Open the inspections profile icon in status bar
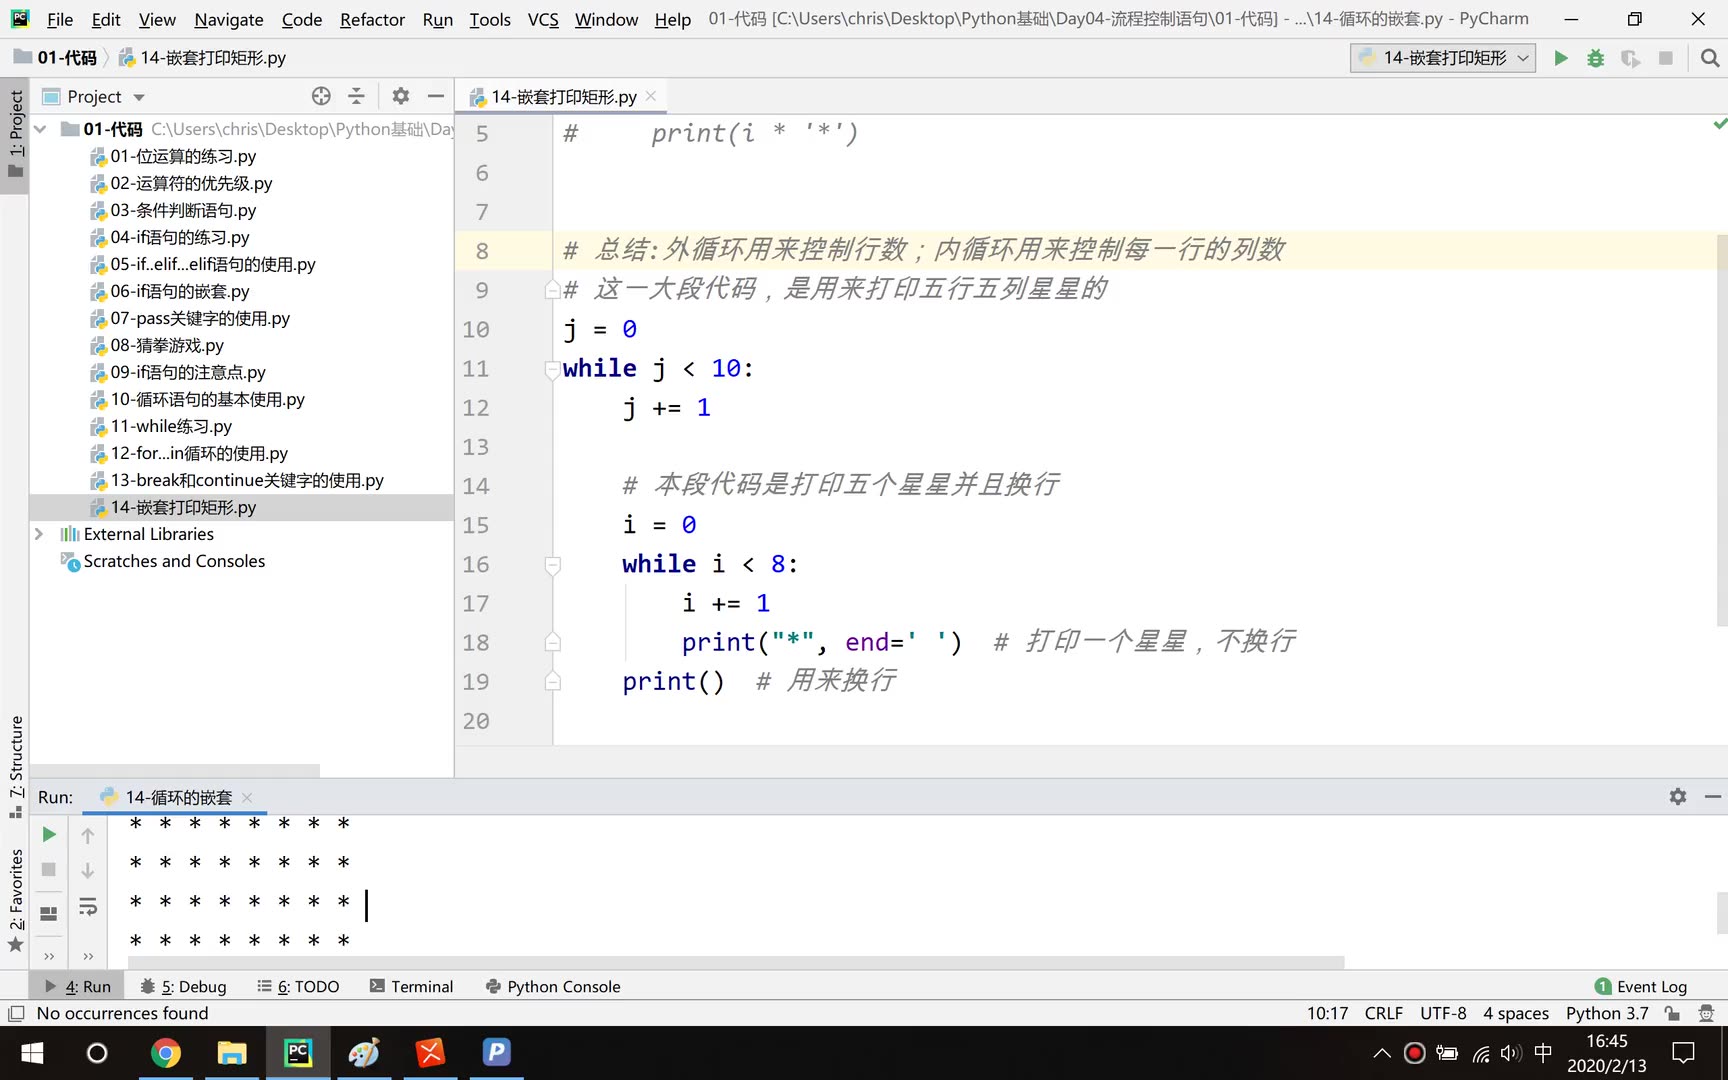Viewport: 1728px width, 1080px height. pyautogui.click(x=1706, y=1013)
